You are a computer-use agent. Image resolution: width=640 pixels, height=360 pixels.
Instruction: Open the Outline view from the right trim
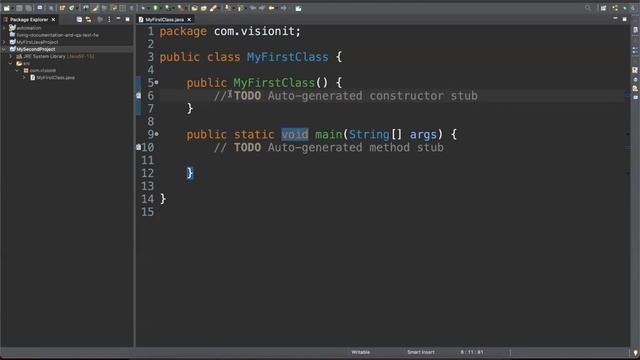click(635, 51)
